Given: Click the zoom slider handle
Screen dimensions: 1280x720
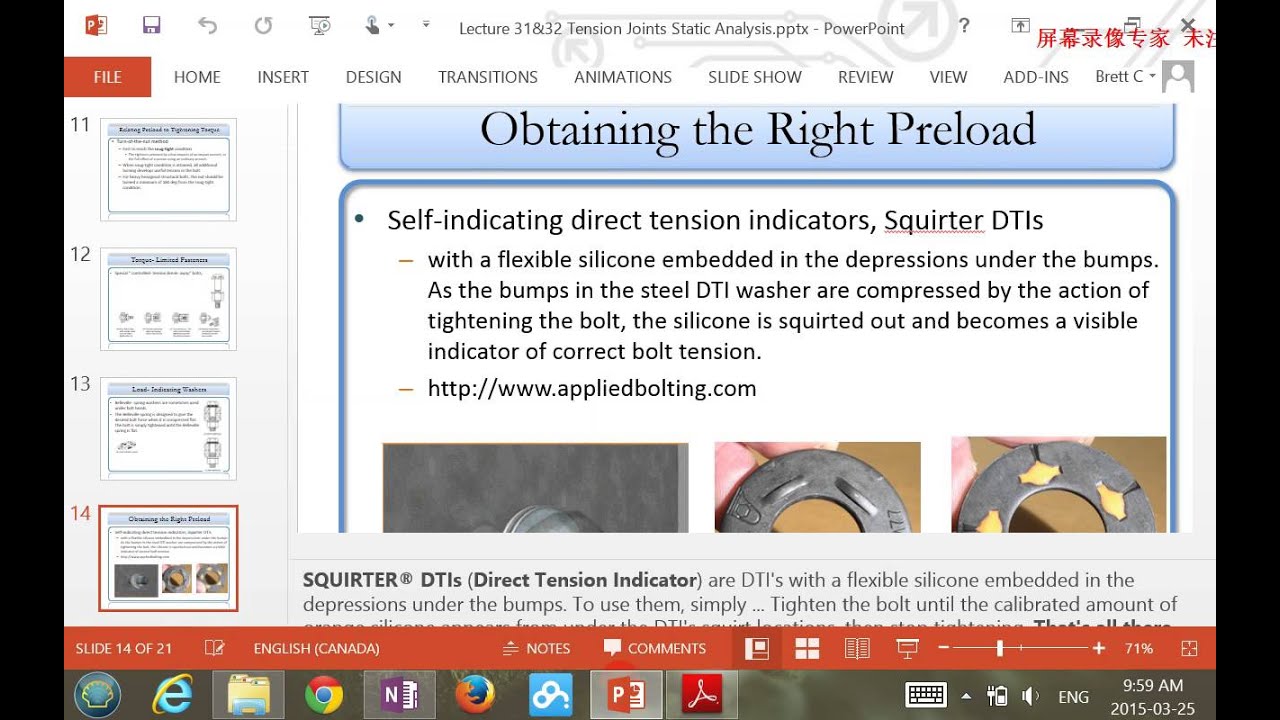Looking at the screenshot, I should (x=999, y=649).
